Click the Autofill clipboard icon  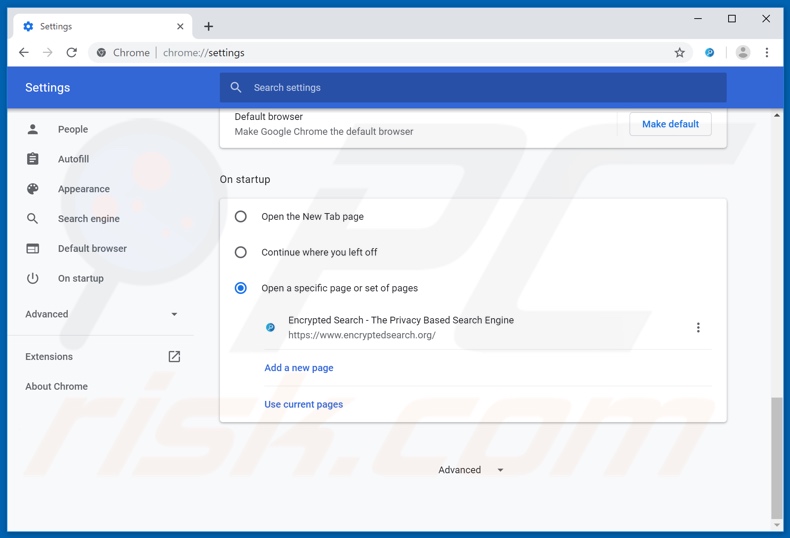[33, 159]
